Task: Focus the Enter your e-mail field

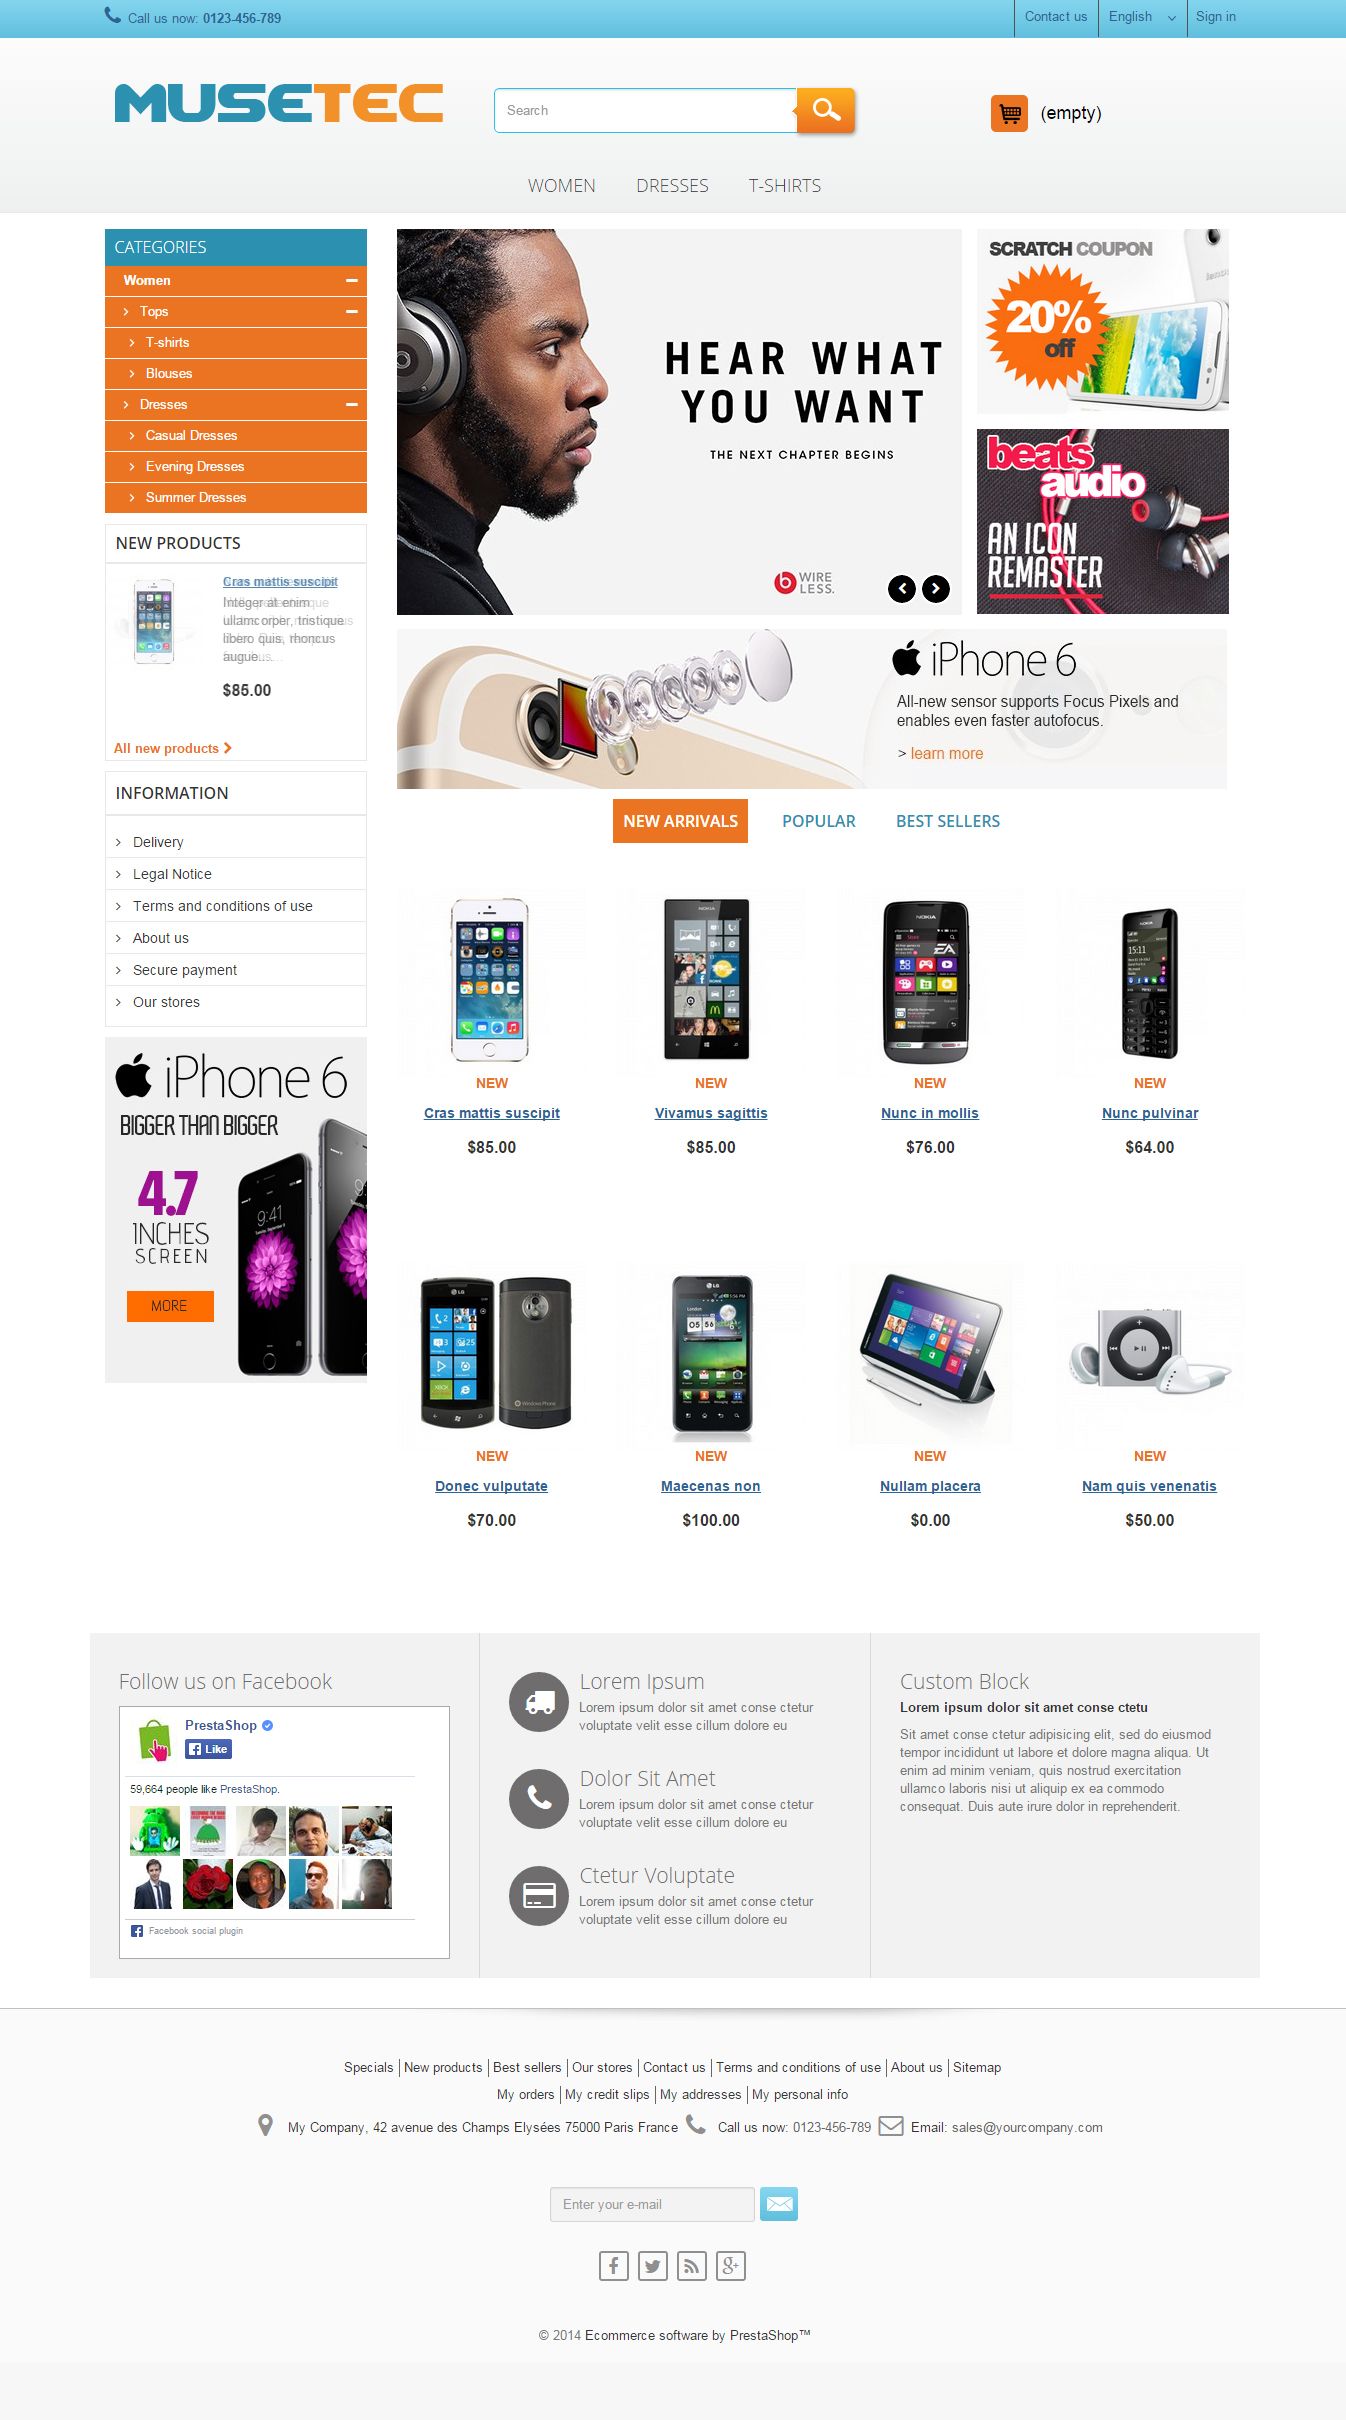Action: click(x=652, y=2204)
